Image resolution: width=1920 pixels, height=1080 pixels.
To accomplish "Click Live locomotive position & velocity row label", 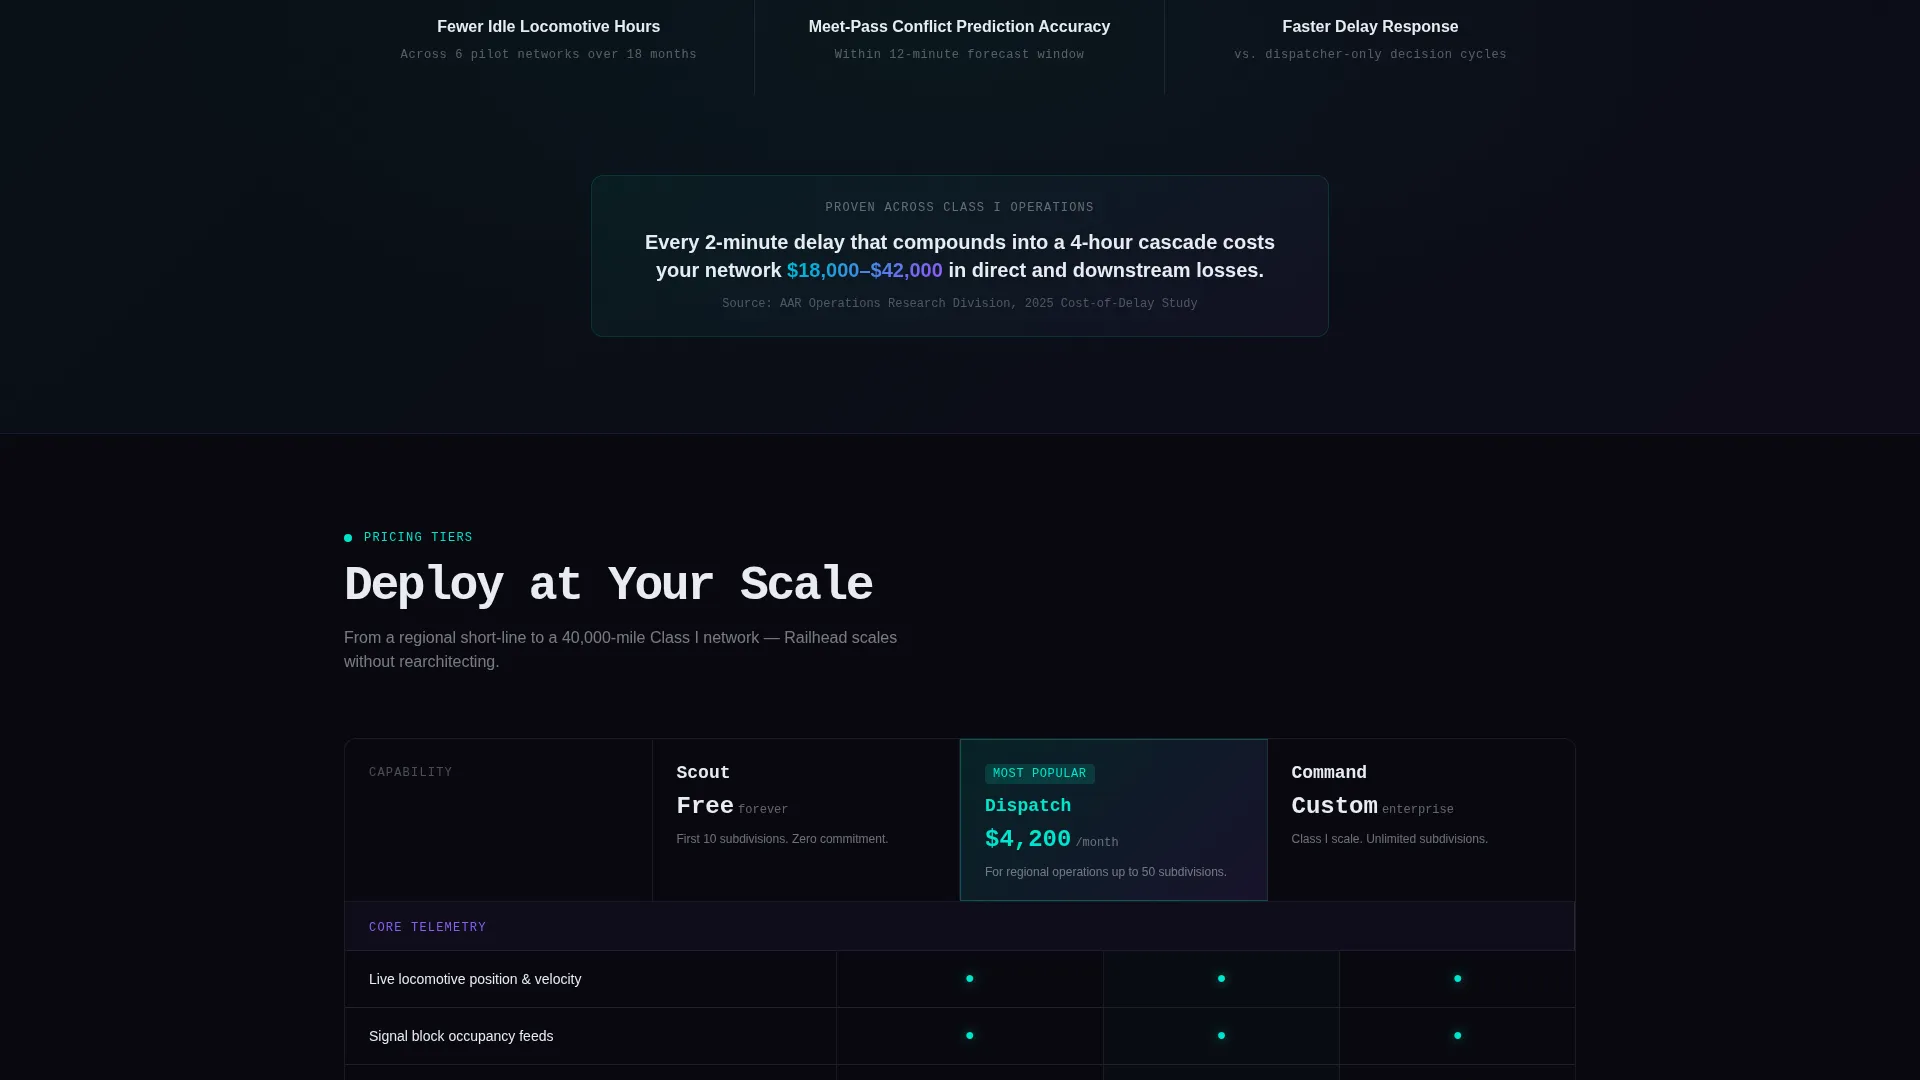I will click(x=475, y=979).
